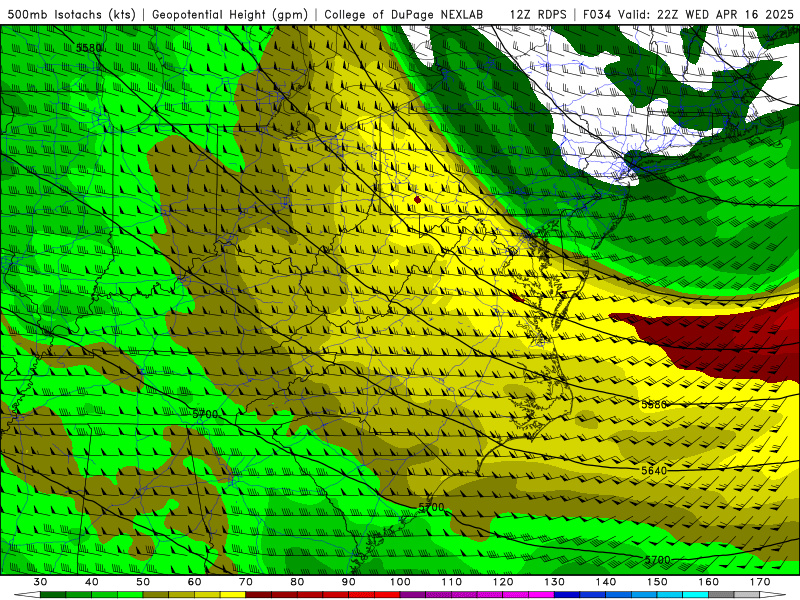Pick the bright yellow swatch just left of 70
The image size is (800, 600).
(233, 595)
